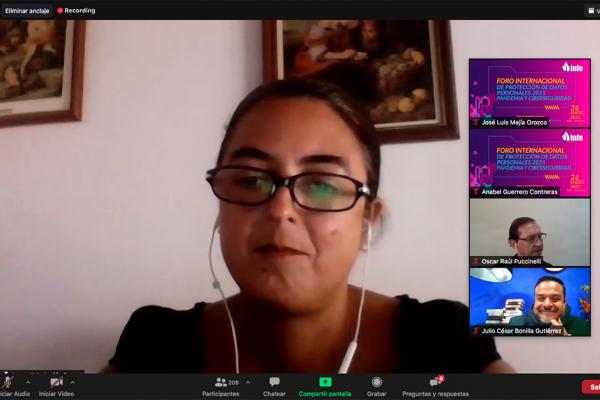Screen dimensions: 600x400
Task: Click the muted mic icon beside José Luis Mejía Orozco
Action: tap(476, 122)
